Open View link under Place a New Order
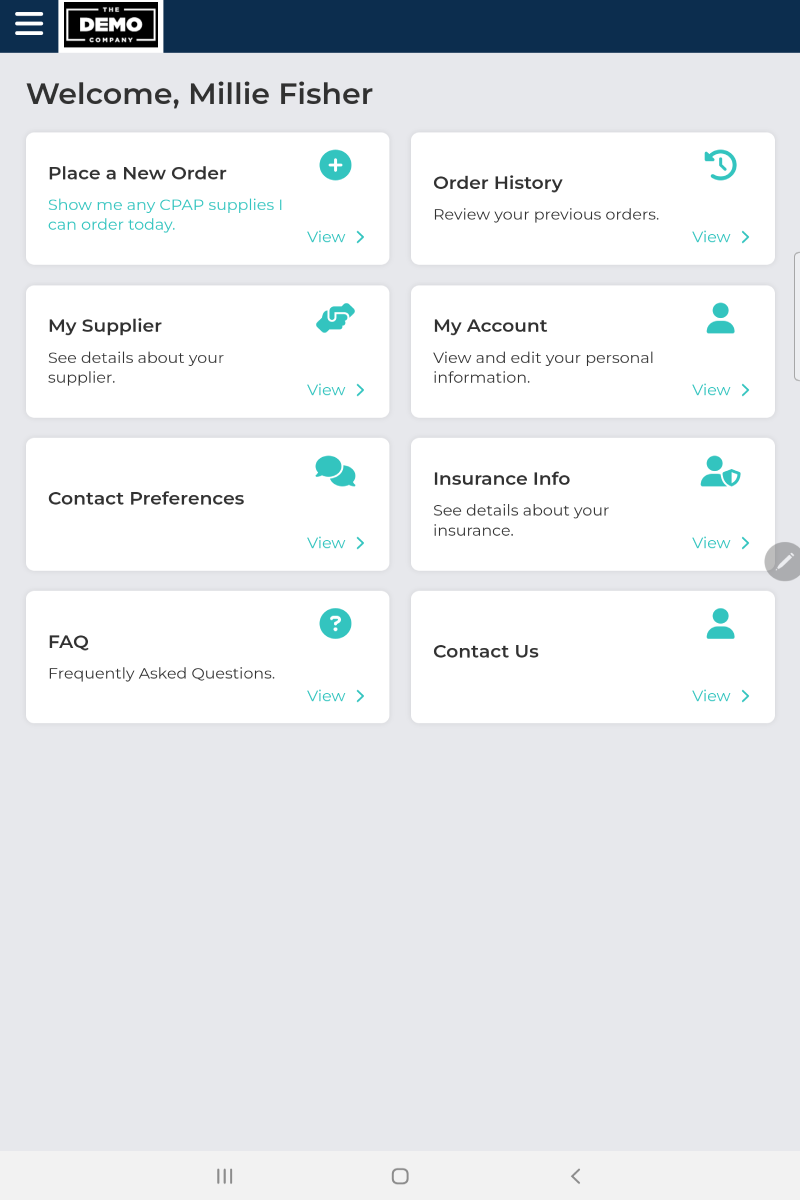 point(335,237)
